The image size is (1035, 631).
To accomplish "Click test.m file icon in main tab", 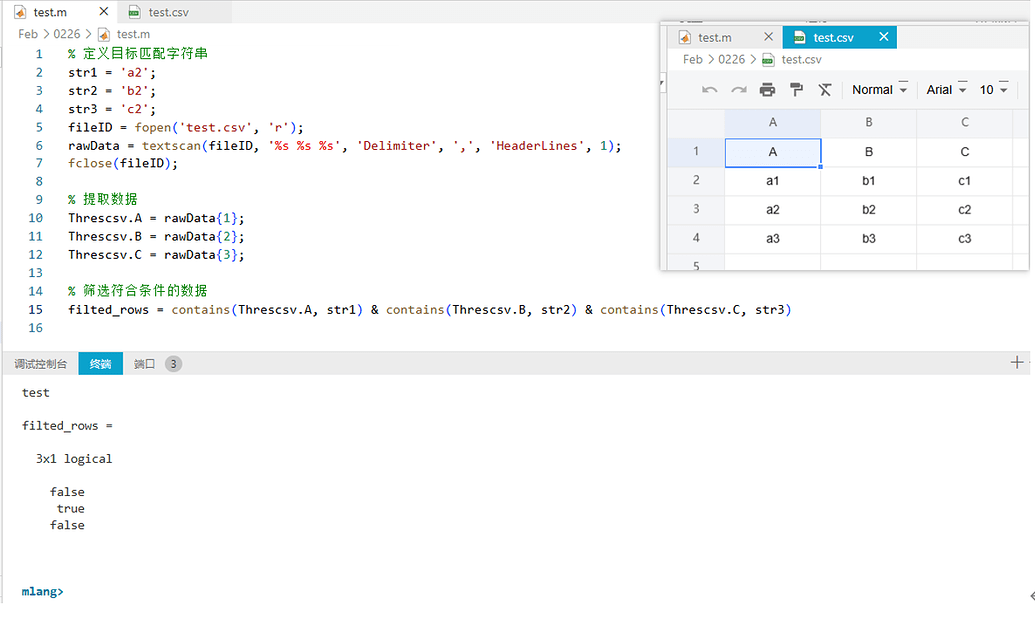I will [20, 12].
